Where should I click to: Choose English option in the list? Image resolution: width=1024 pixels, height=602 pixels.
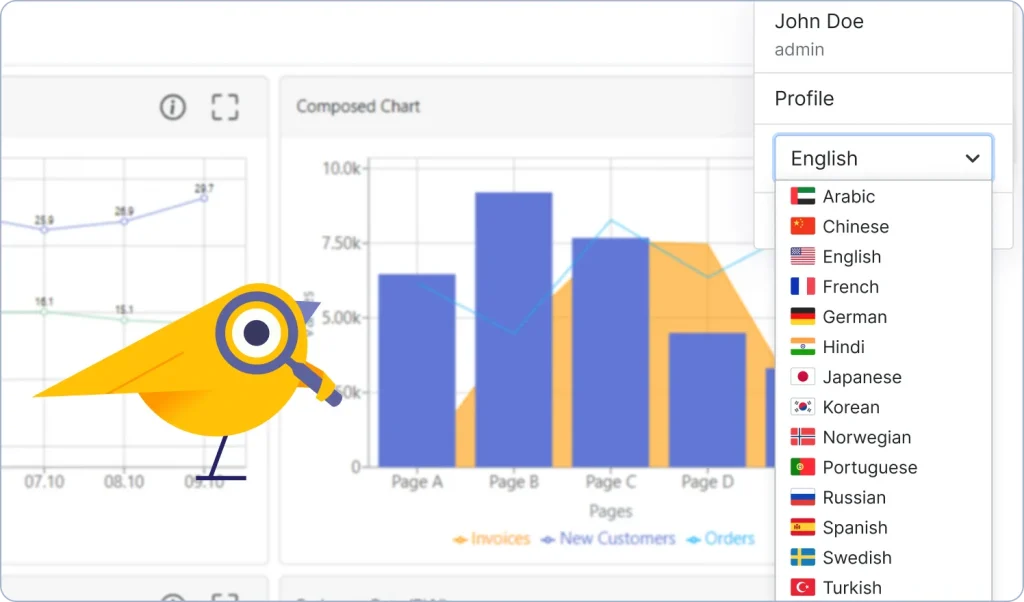(x=883, y=257)
